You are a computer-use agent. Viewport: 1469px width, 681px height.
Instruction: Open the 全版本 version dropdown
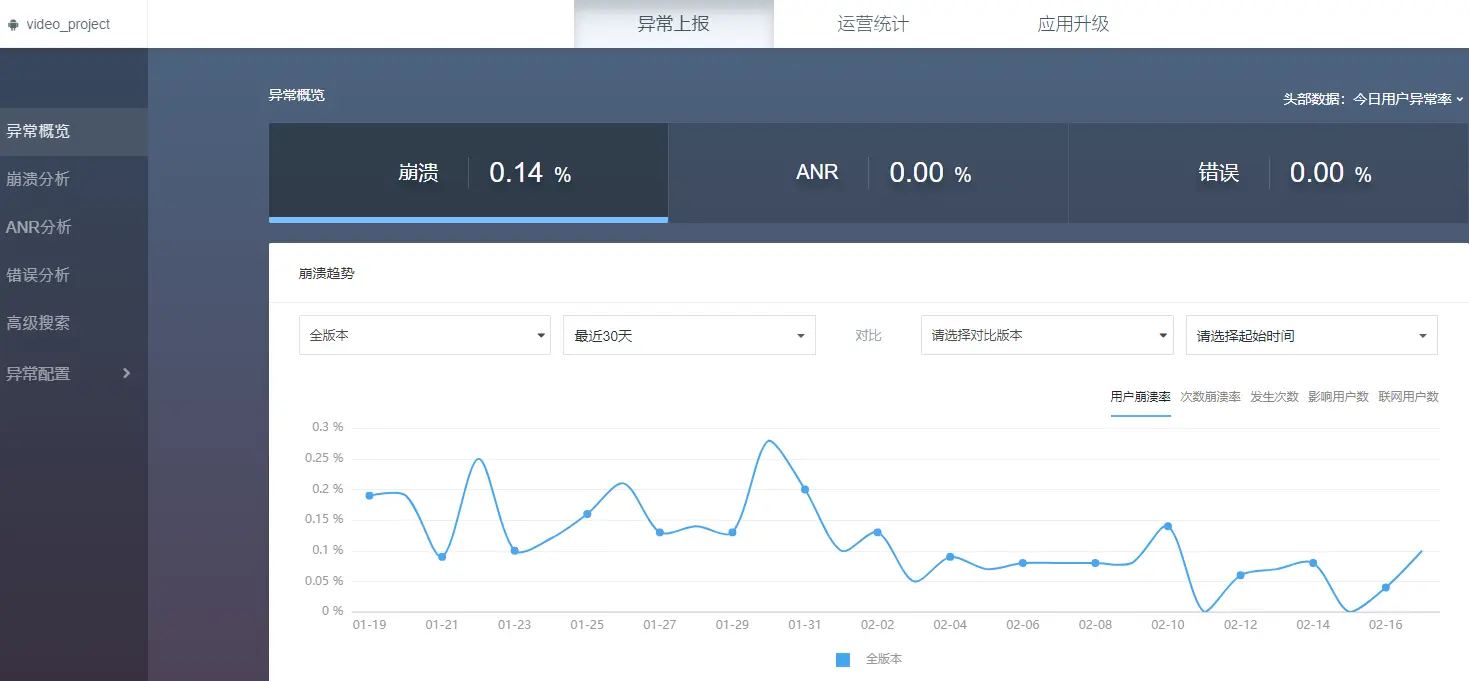(424, 335)
